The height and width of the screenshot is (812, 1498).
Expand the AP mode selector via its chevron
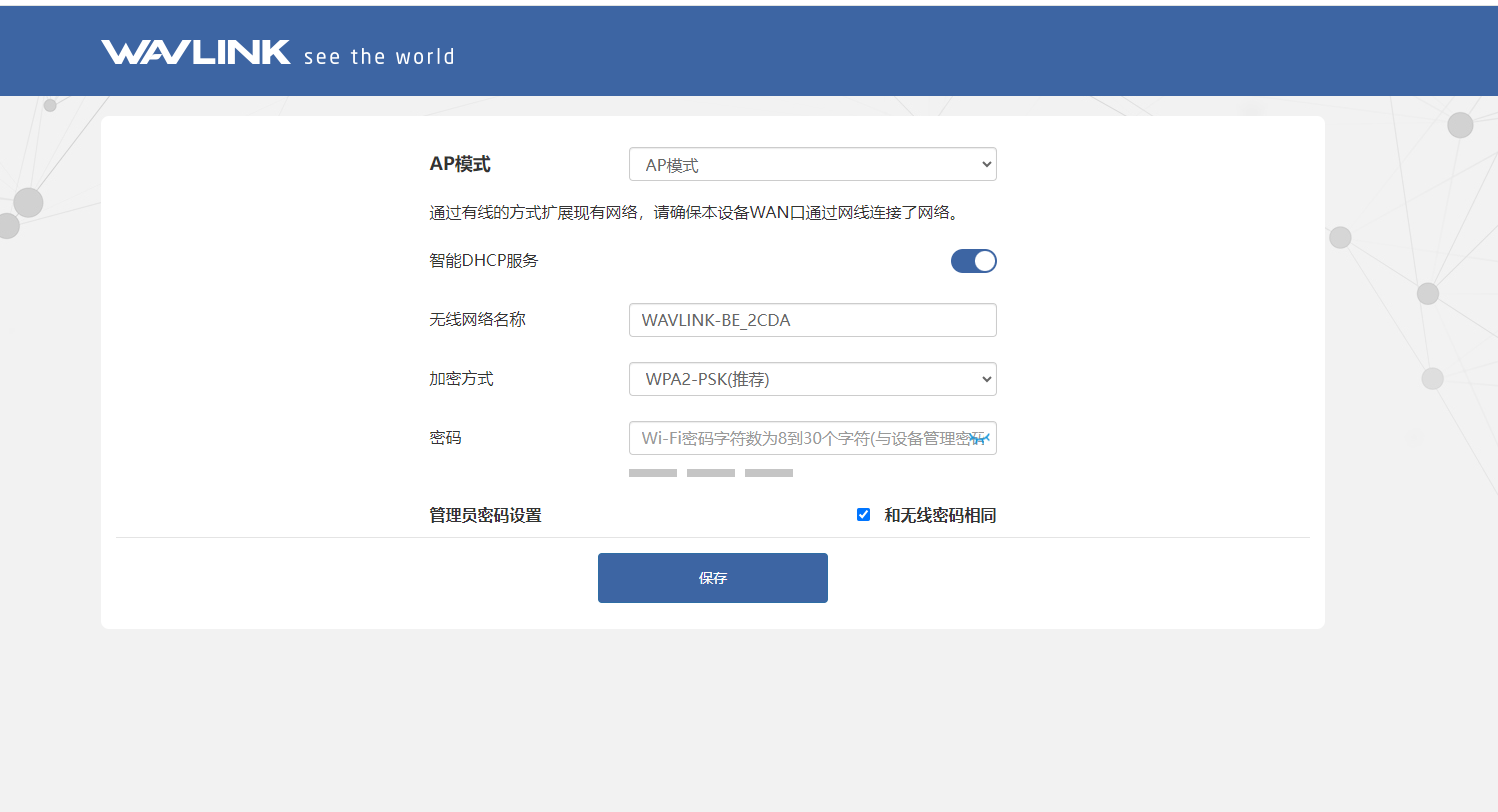coord(986,163)
